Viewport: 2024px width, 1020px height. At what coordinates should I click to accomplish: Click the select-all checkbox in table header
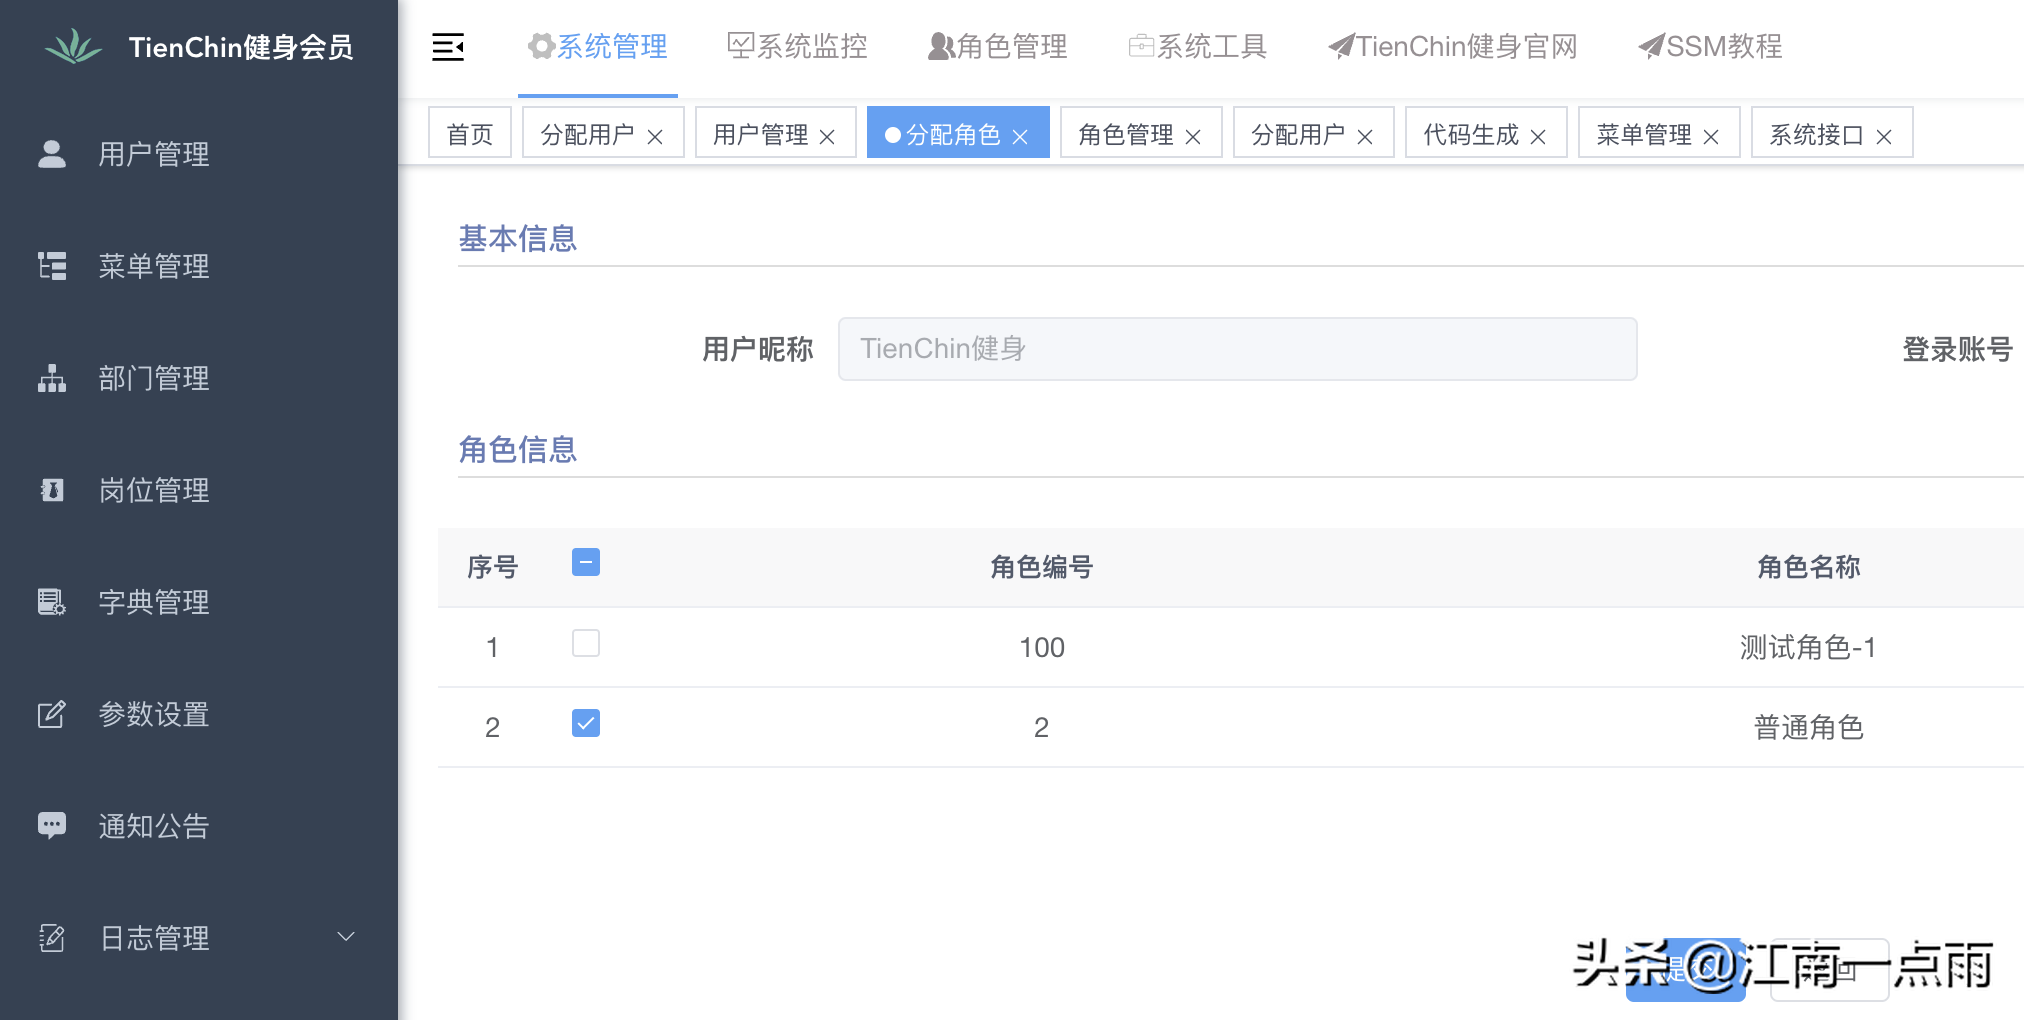(x=585, y=563)
